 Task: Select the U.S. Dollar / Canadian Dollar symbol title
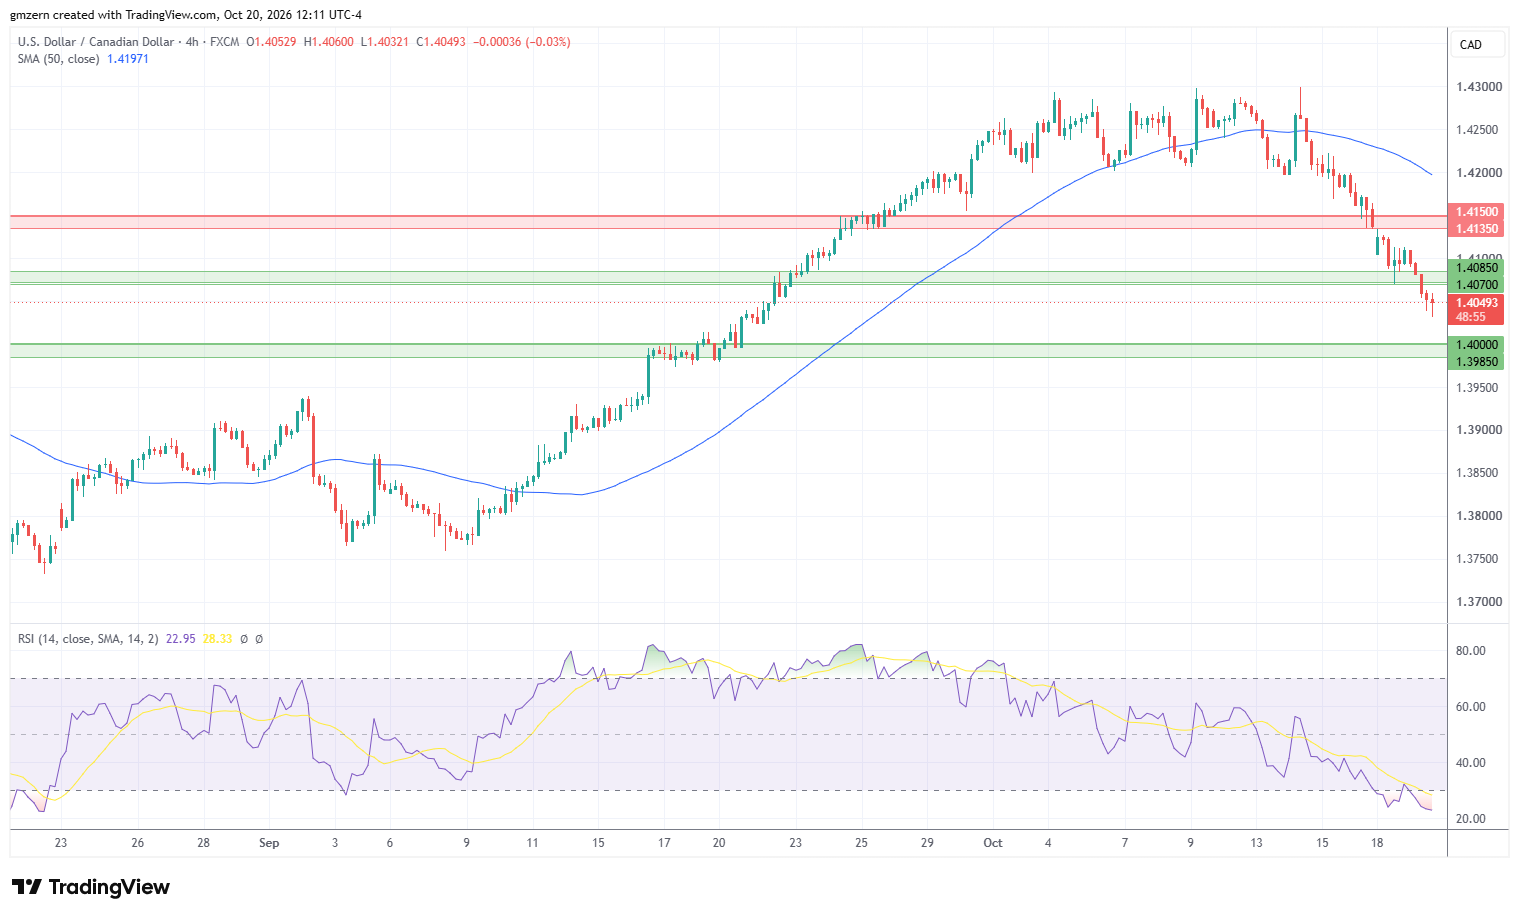[95, 42]
